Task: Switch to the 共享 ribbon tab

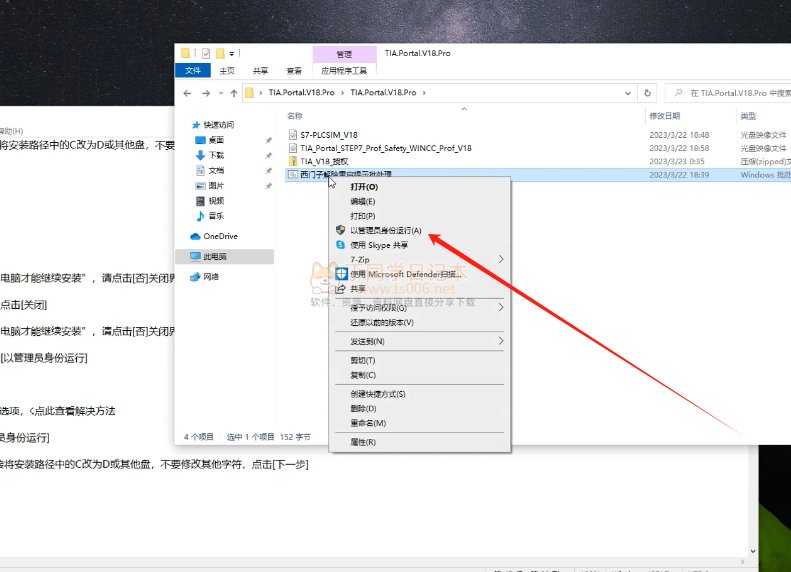Action: [x=260, y=71]
